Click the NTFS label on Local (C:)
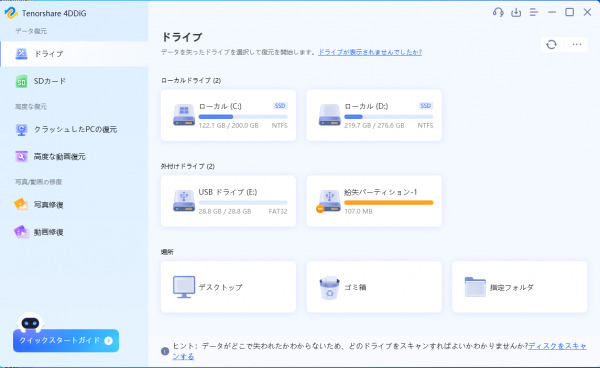 point(280,125)
